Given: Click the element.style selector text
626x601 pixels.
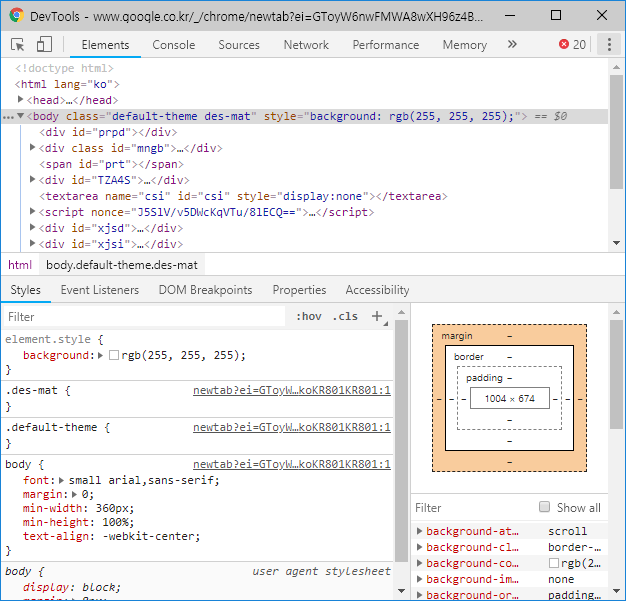Looking at the screenshot, I should tap(48, 339).
